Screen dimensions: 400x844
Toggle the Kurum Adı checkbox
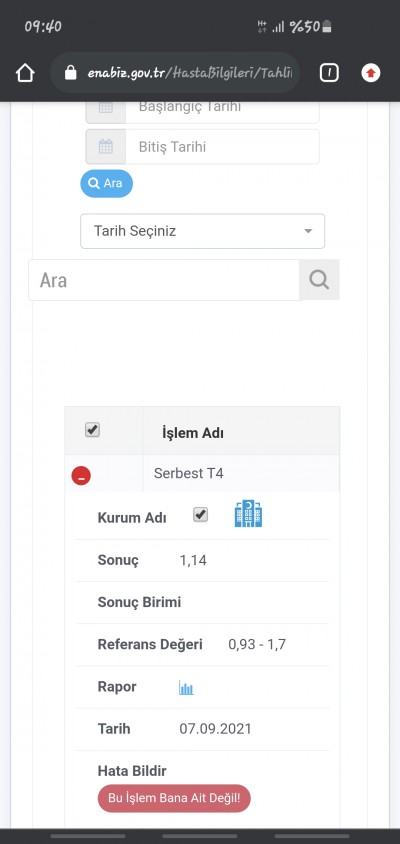coord(200,515)
